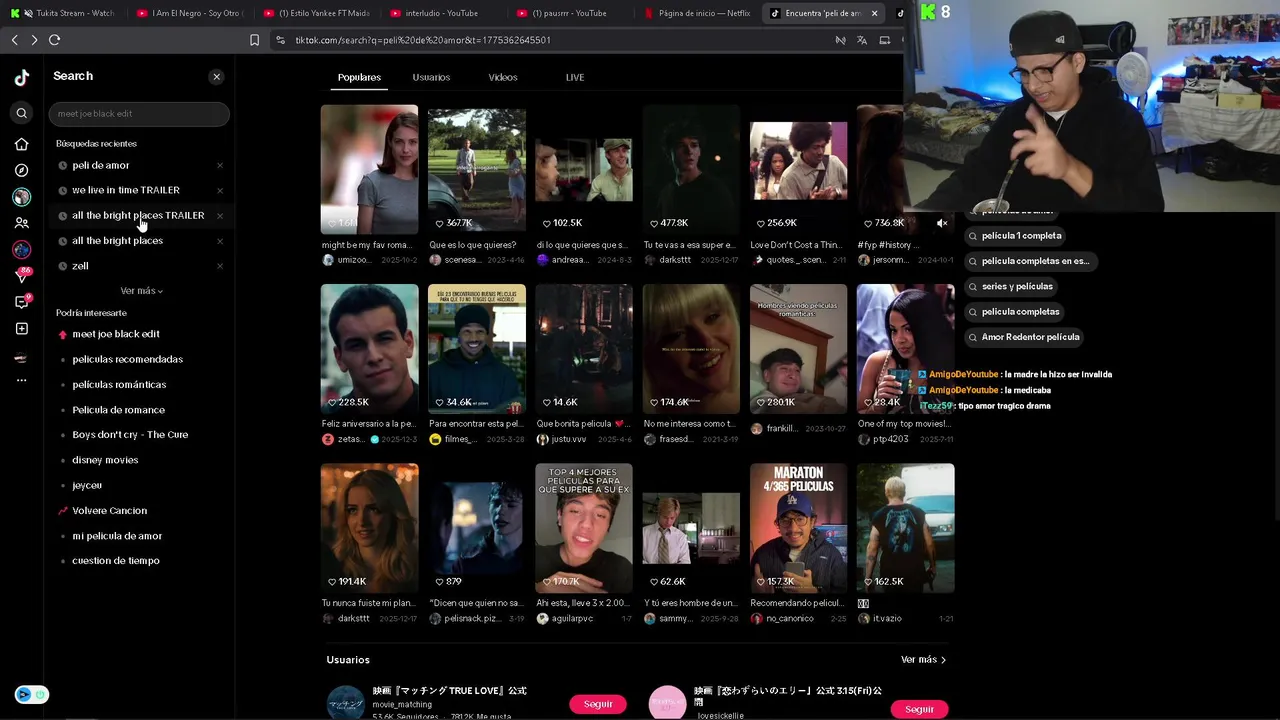
Task: Open Messages icon with notification badge
Action: click(22, 302)
